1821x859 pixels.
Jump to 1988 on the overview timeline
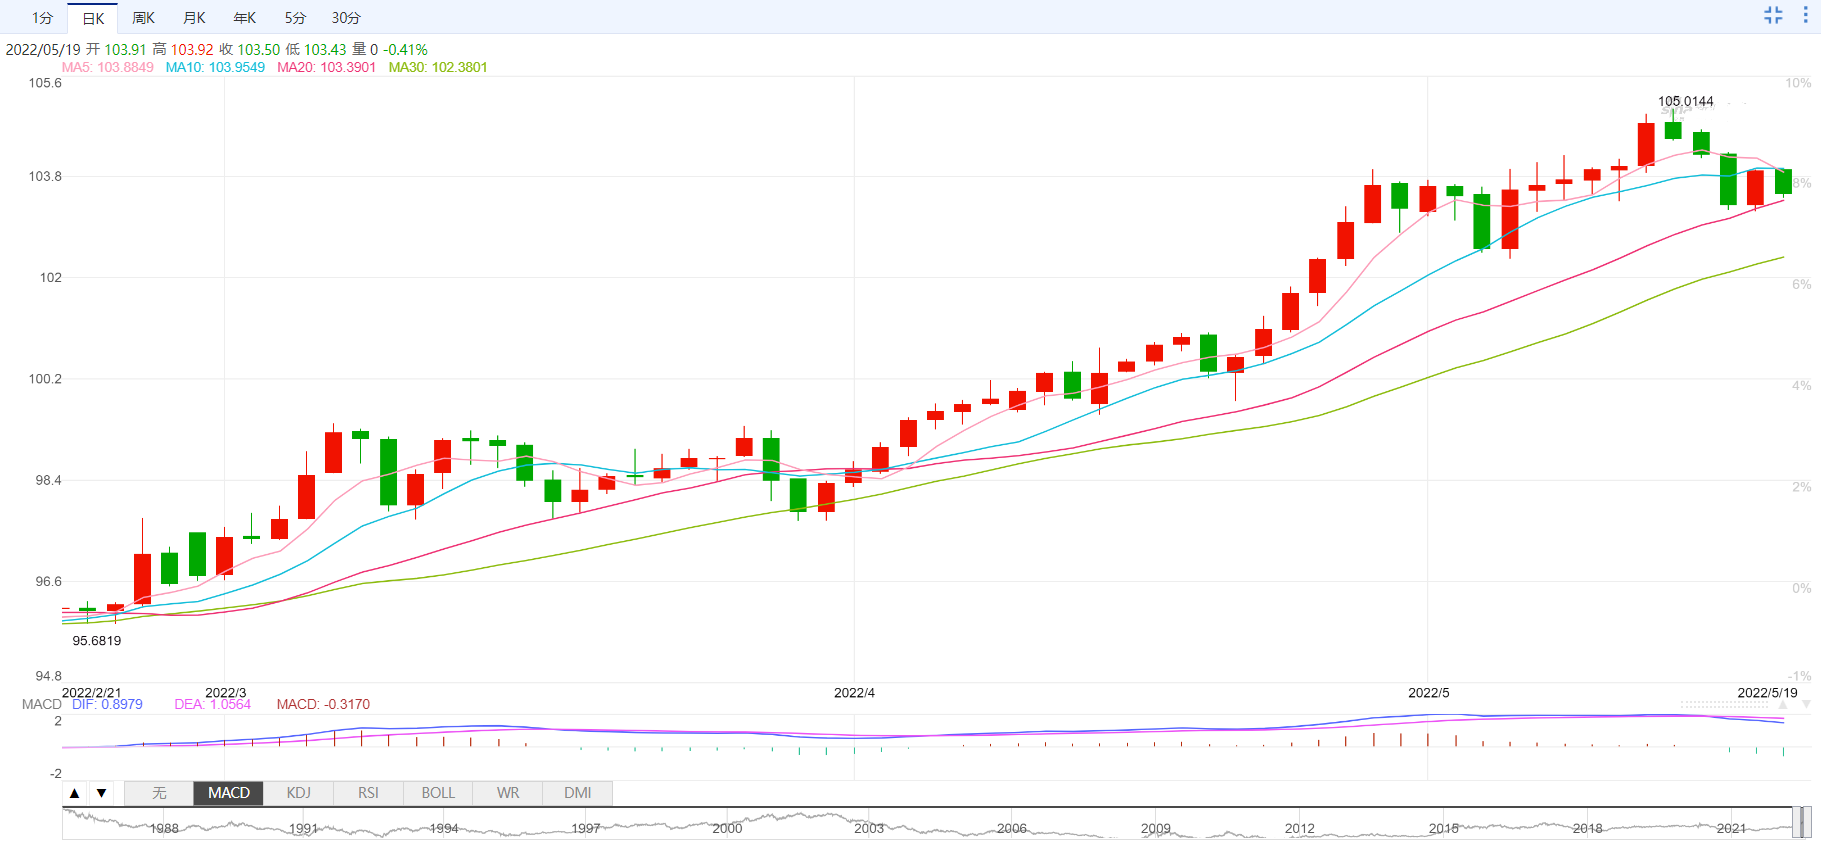click(x=164, y=828)
